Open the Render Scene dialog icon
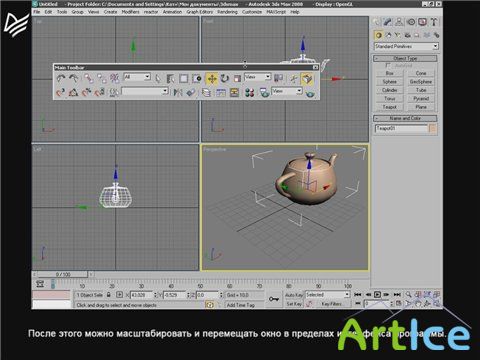Image resolution: width=480 pixels, height=360 pixels. point(264,92)
